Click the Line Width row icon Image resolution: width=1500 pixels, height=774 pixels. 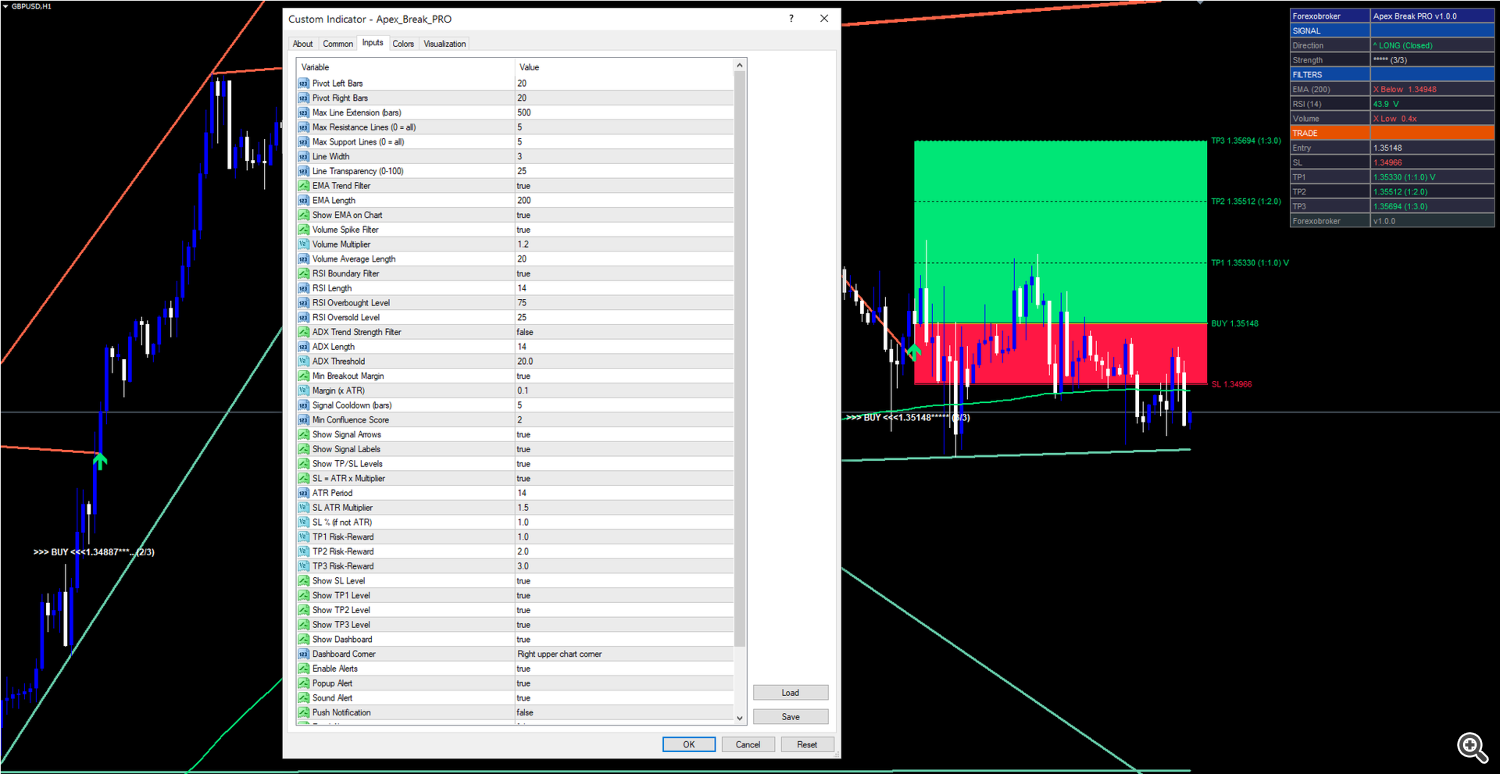click(304, 156)
